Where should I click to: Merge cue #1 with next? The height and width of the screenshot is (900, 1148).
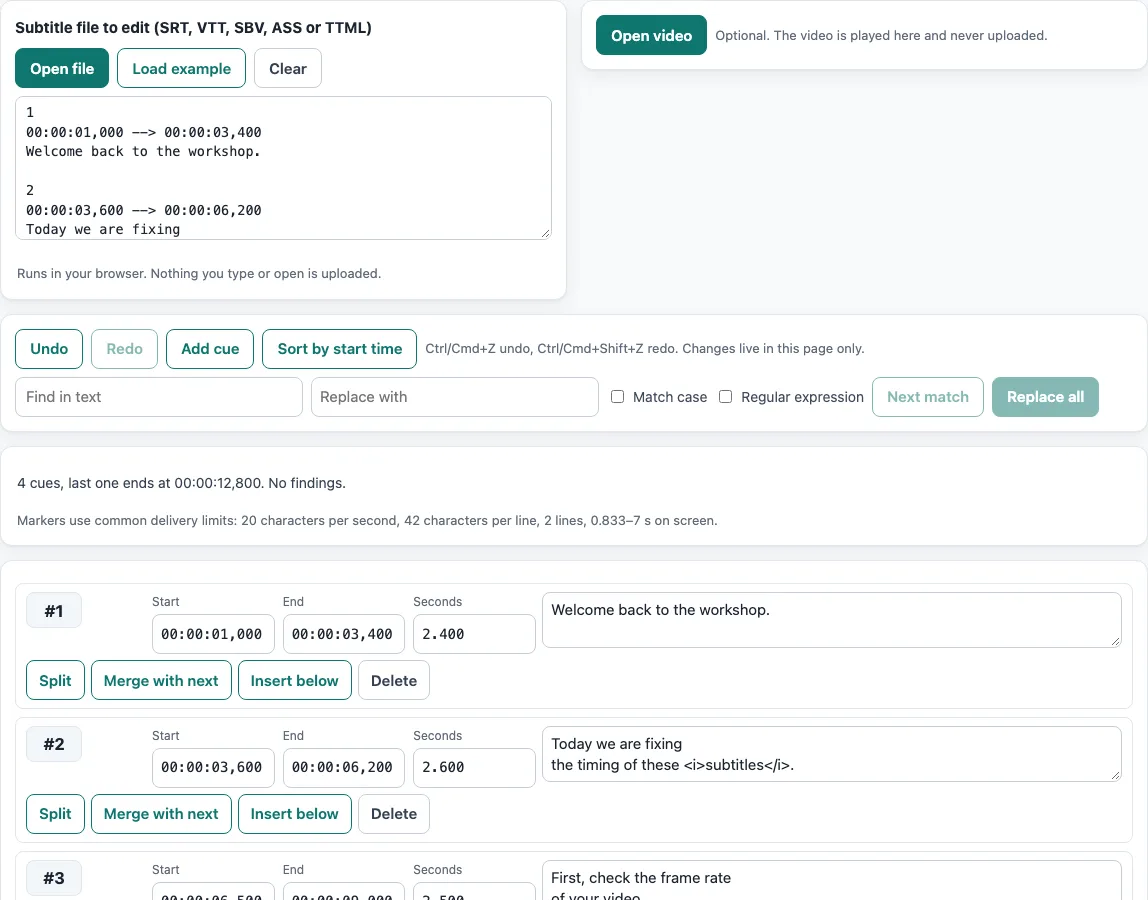(161, 680)
